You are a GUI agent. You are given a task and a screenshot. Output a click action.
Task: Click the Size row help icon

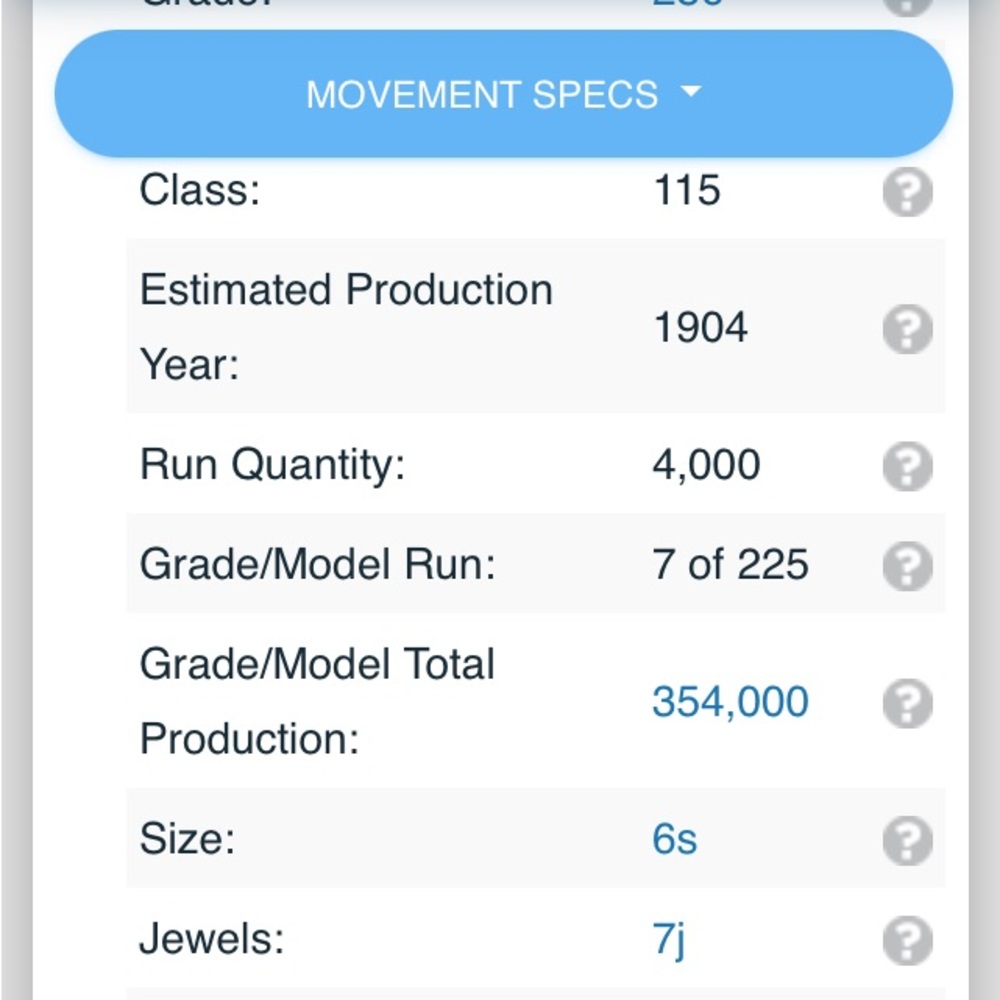(x=907, y=840)
